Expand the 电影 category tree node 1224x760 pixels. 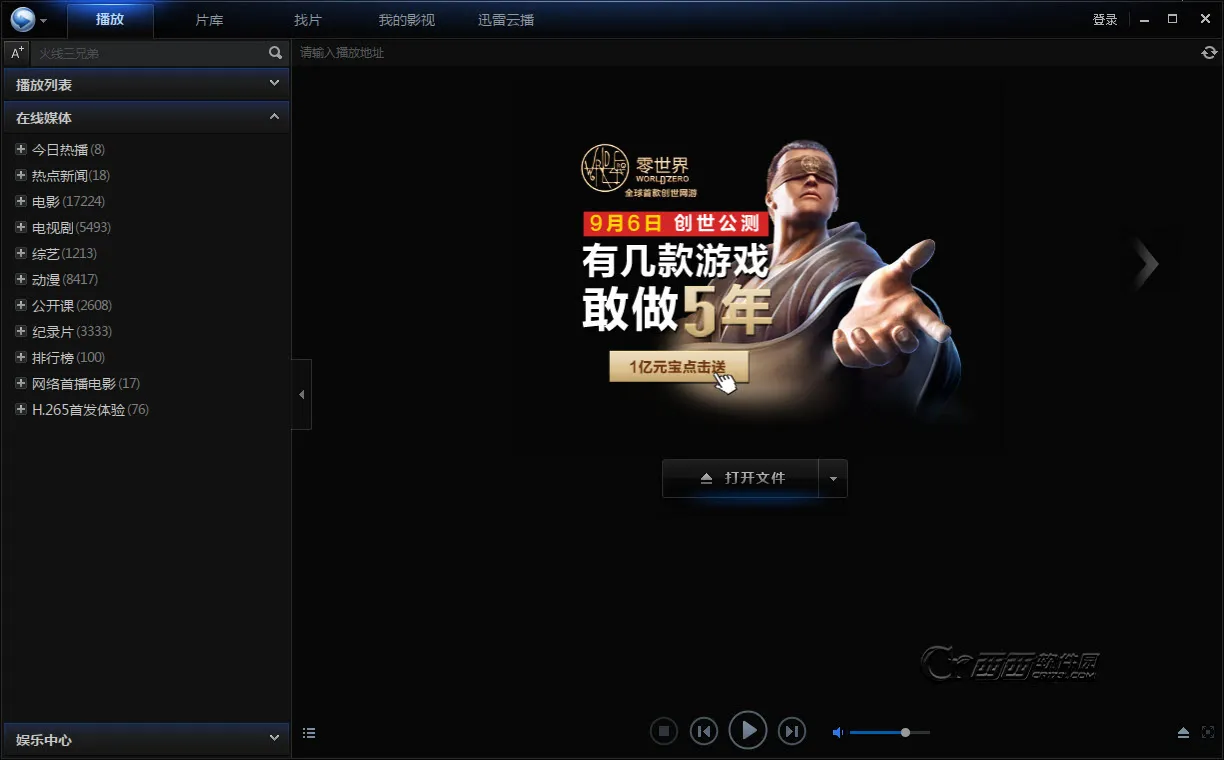(20, 201)
